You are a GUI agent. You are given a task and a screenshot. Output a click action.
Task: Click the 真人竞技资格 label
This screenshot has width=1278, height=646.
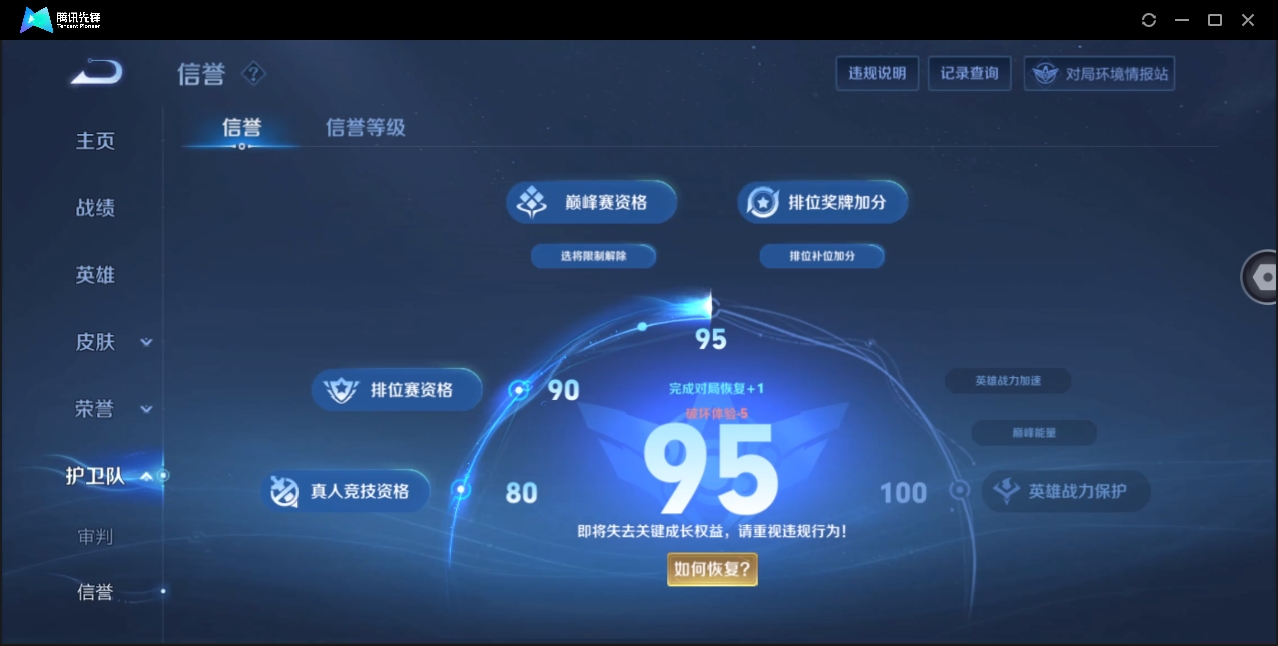[x=360, y=491]
